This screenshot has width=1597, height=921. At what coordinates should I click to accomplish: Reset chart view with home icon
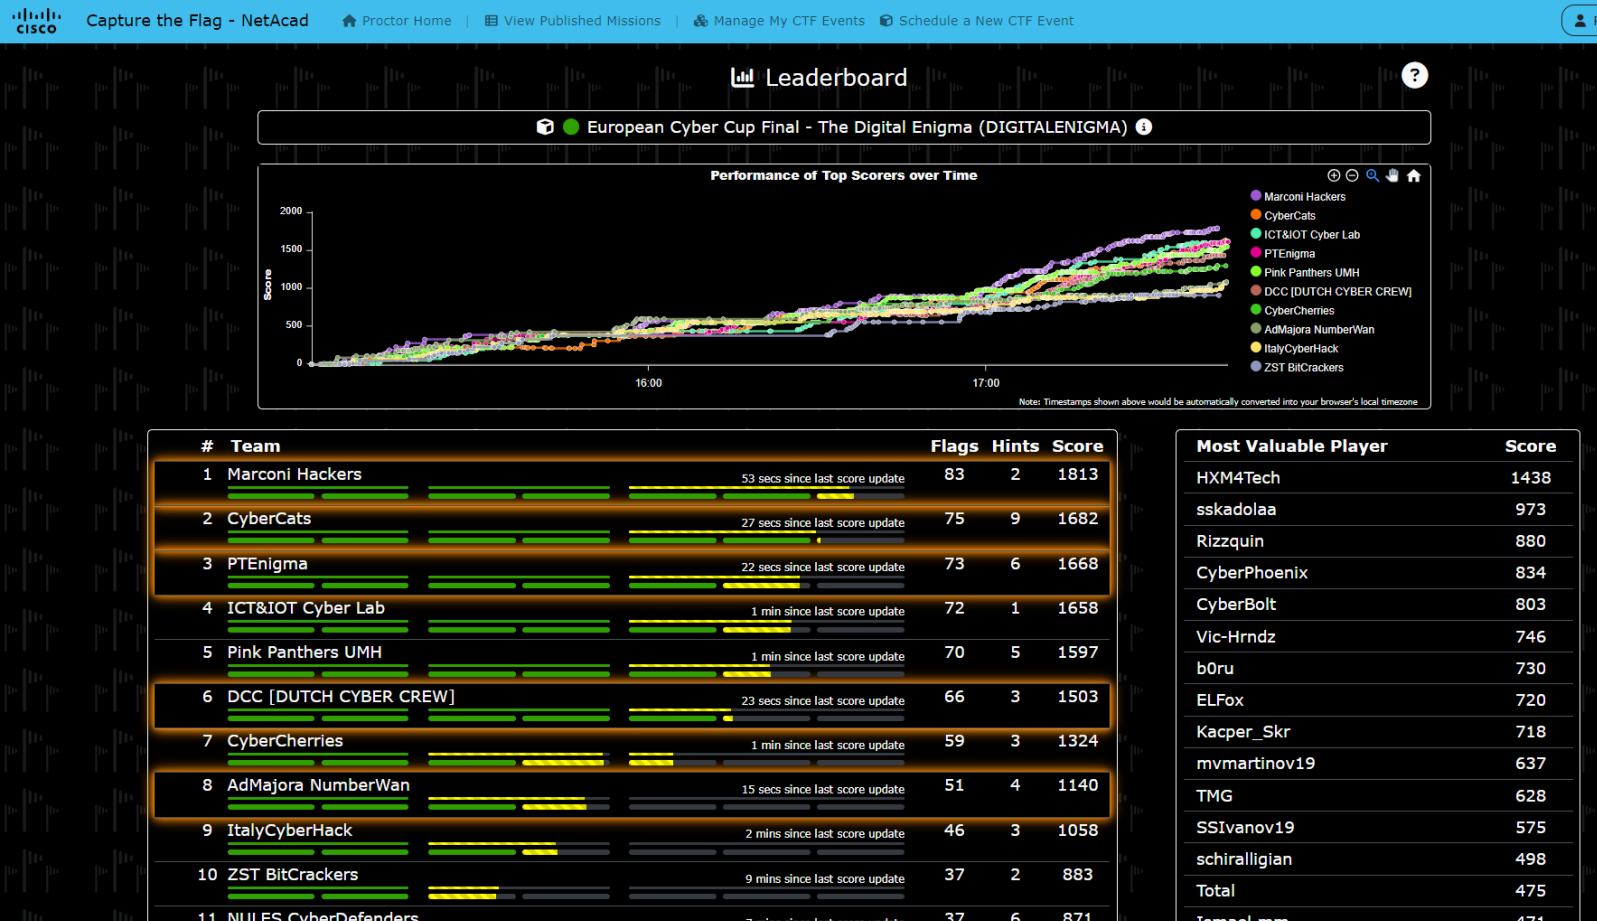1413,176
